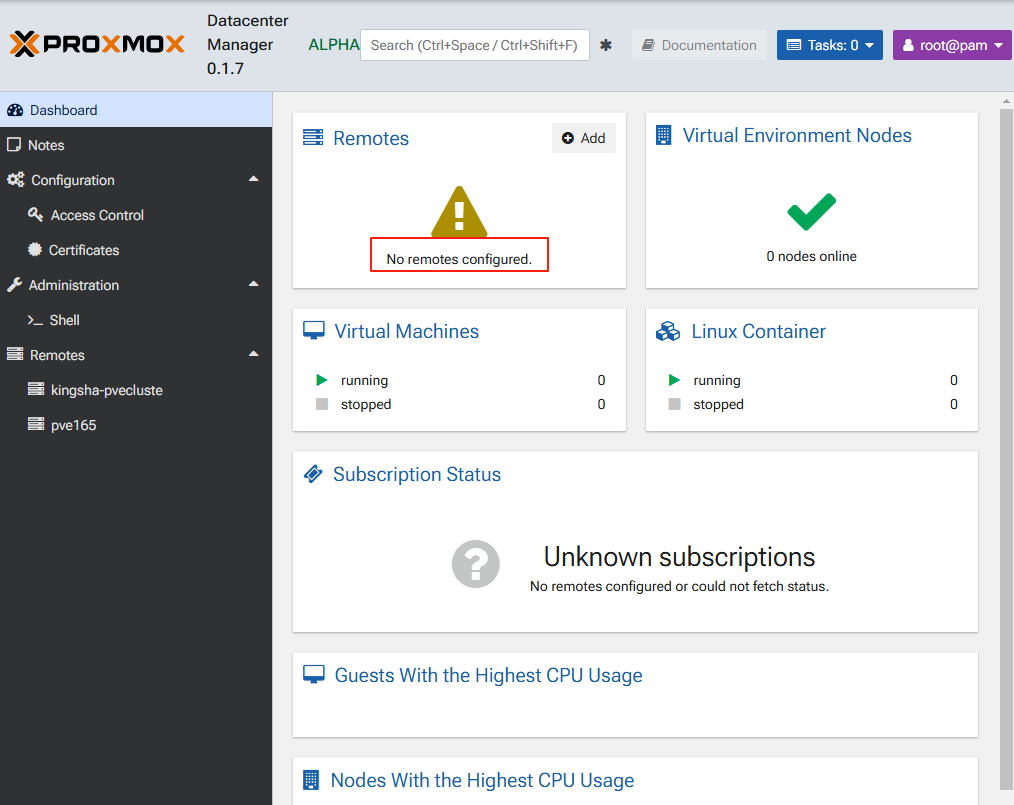This screenshot has width=1014, height=805.
Task: Select Access Control under Configuration
Action: coord(136,215)
